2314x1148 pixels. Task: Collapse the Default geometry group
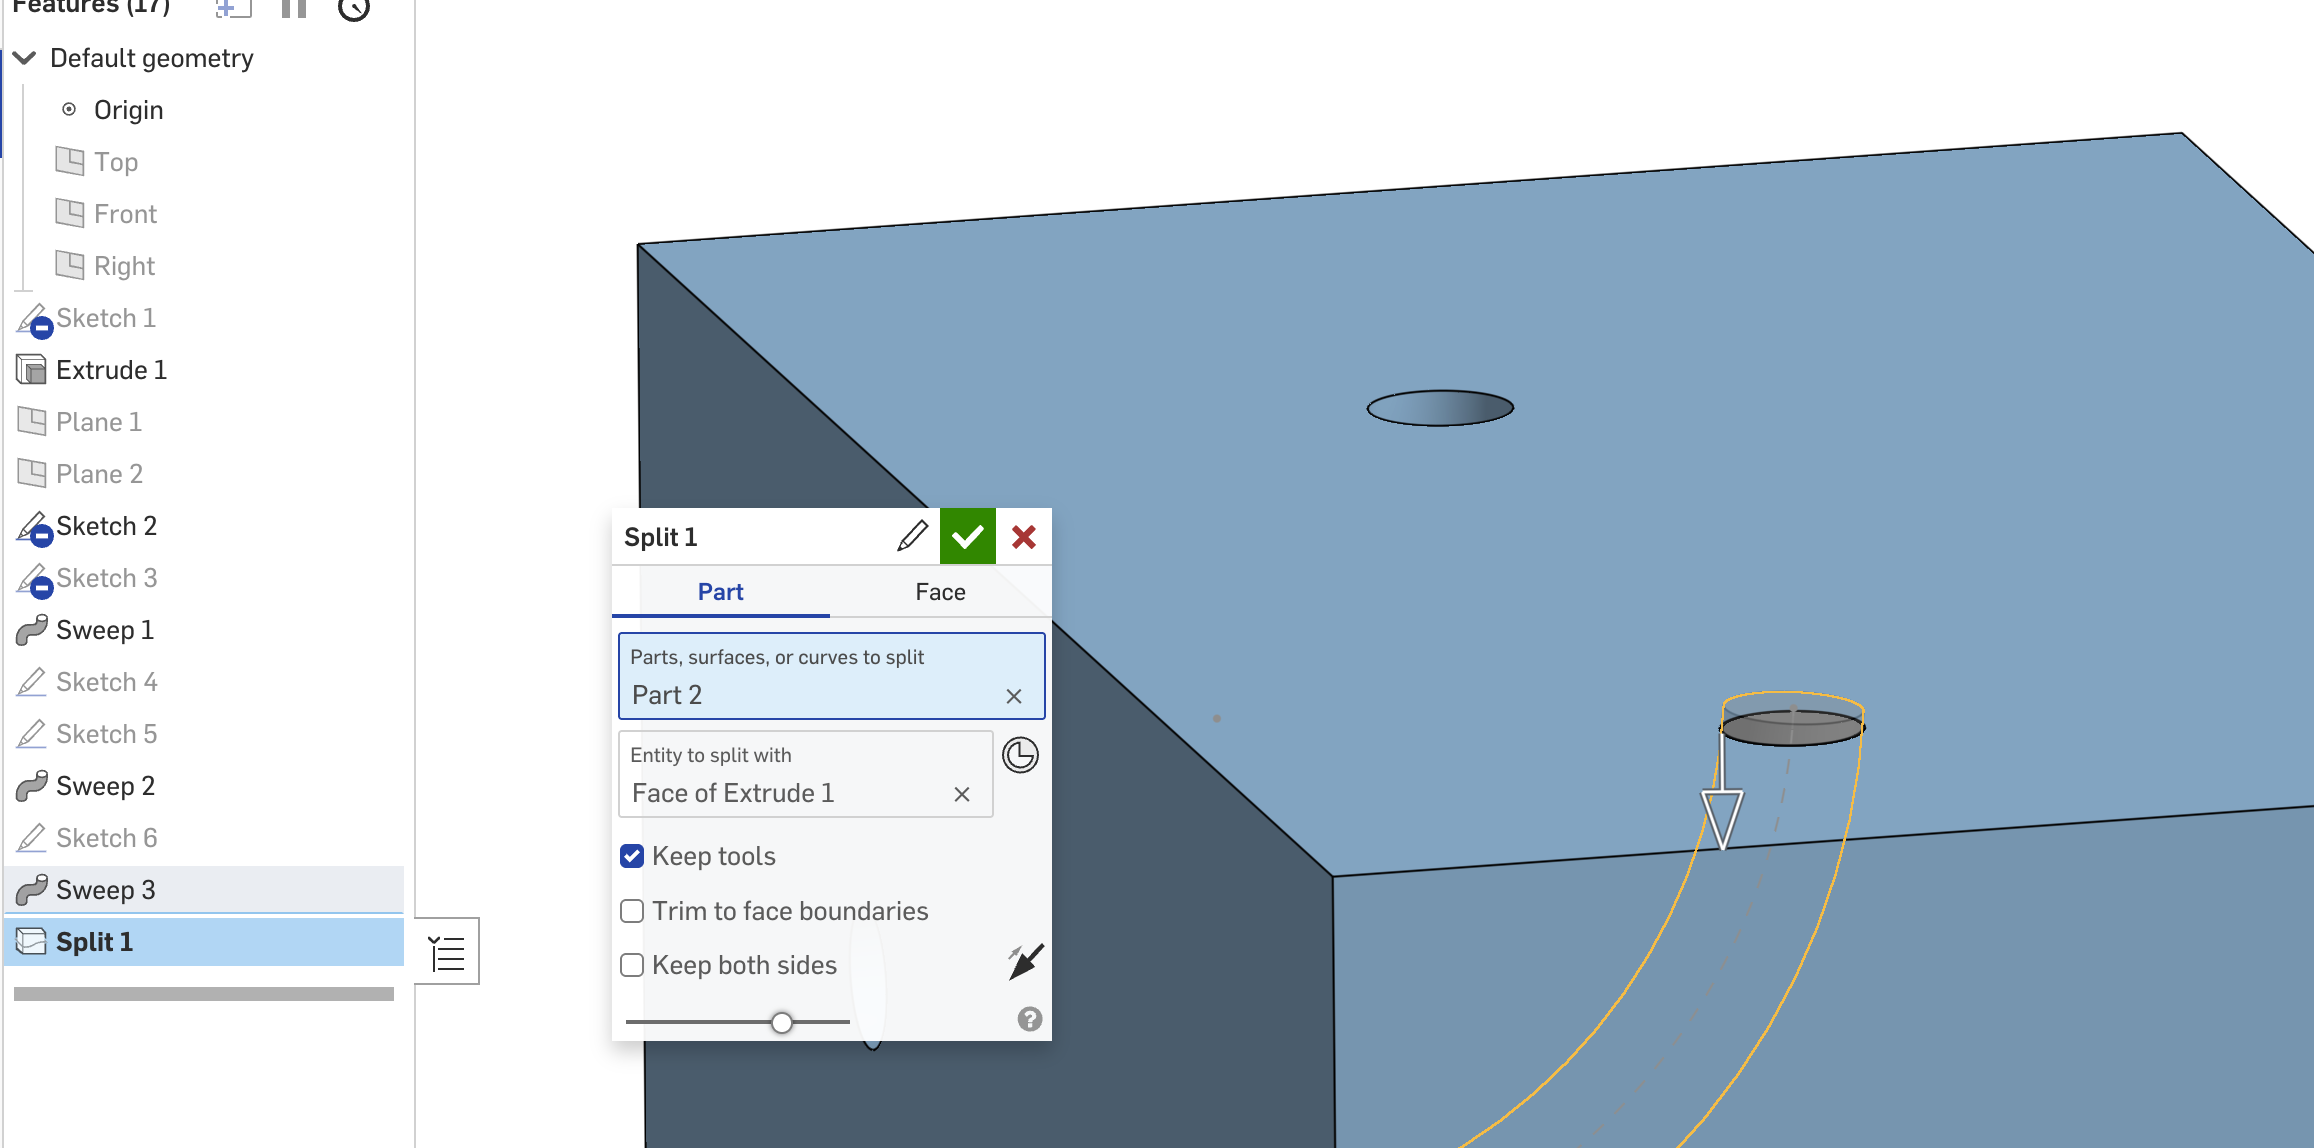click(x=25, y=58)
